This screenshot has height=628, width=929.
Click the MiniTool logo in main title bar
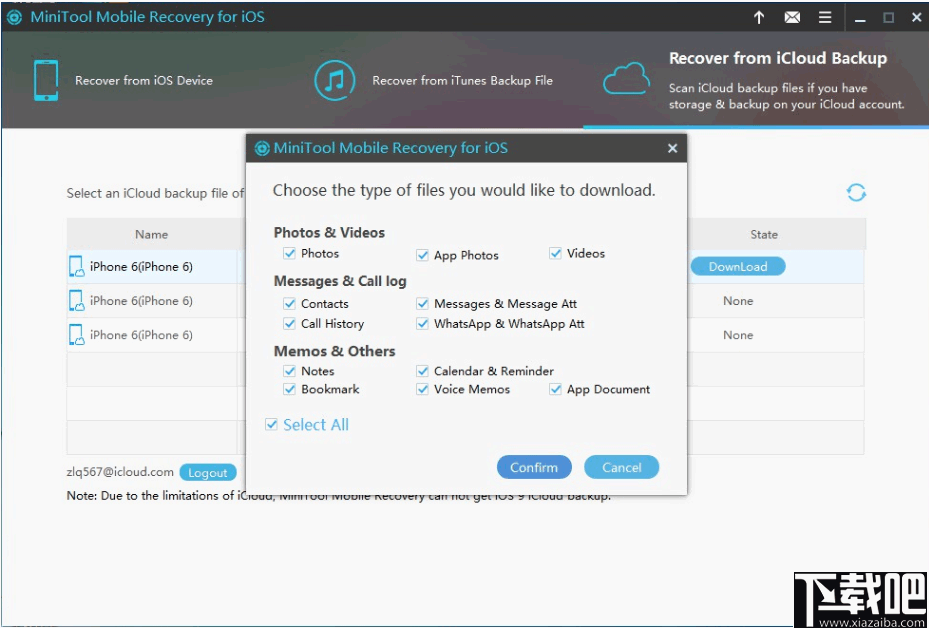14,17
